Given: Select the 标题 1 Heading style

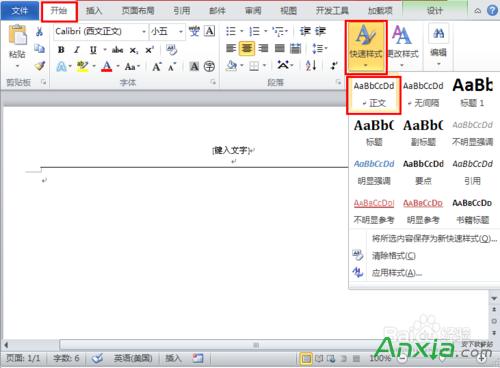Looking at the screenshot, I should pyautogui.click(x=472, y=94).
